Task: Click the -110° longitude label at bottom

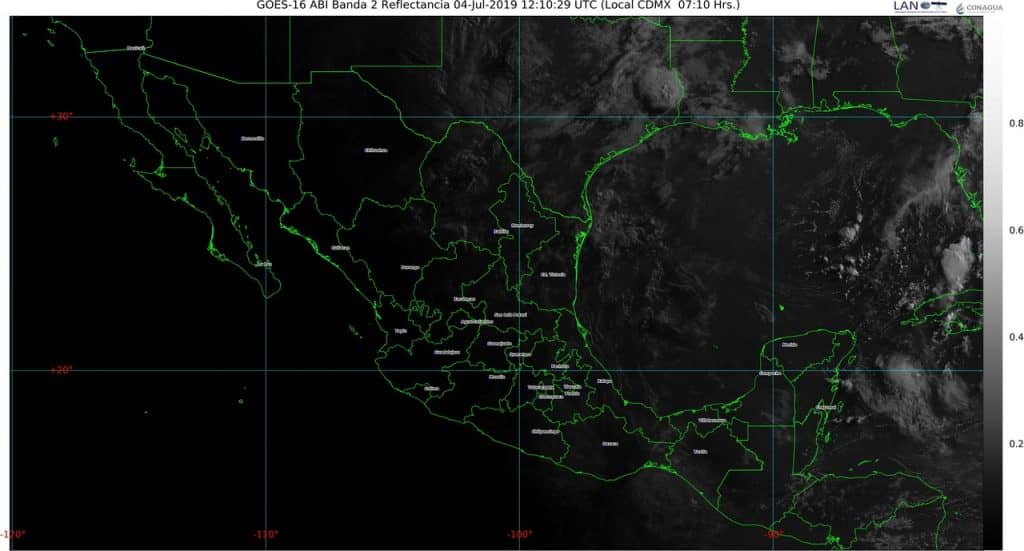Action: (266, 534)
